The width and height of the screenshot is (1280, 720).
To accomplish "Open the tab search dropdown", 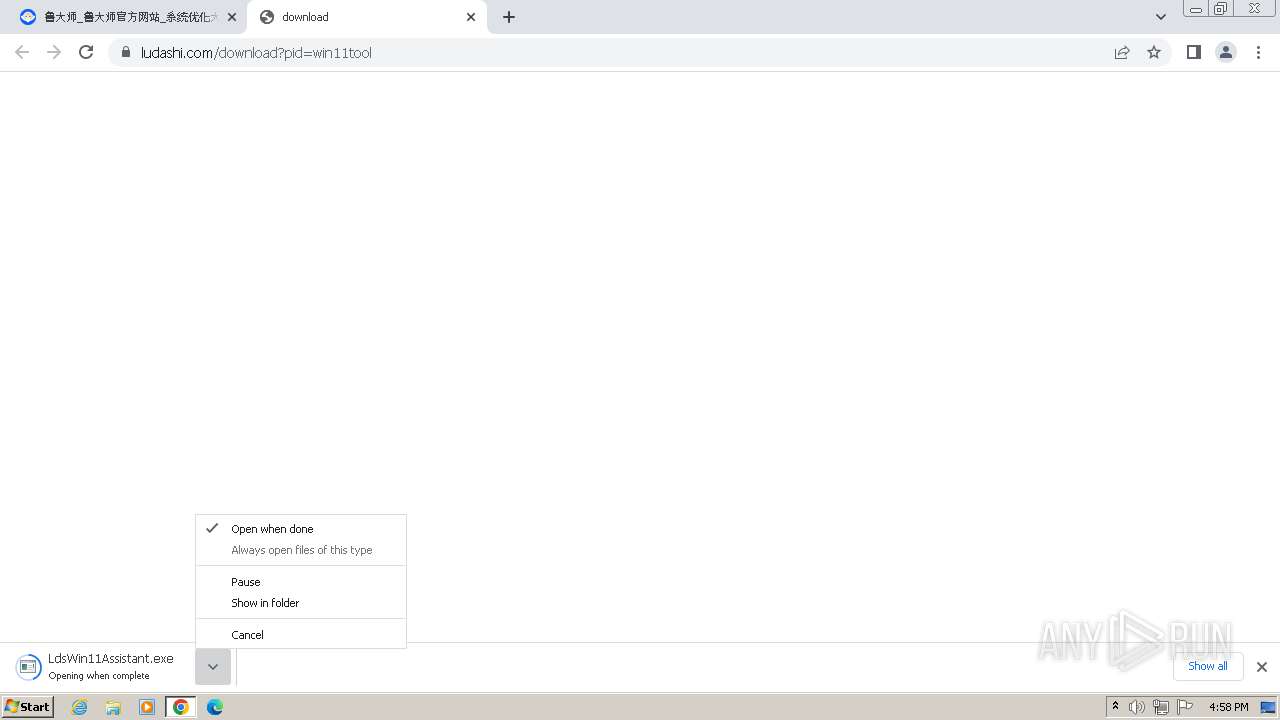I will coord(1161,17).
